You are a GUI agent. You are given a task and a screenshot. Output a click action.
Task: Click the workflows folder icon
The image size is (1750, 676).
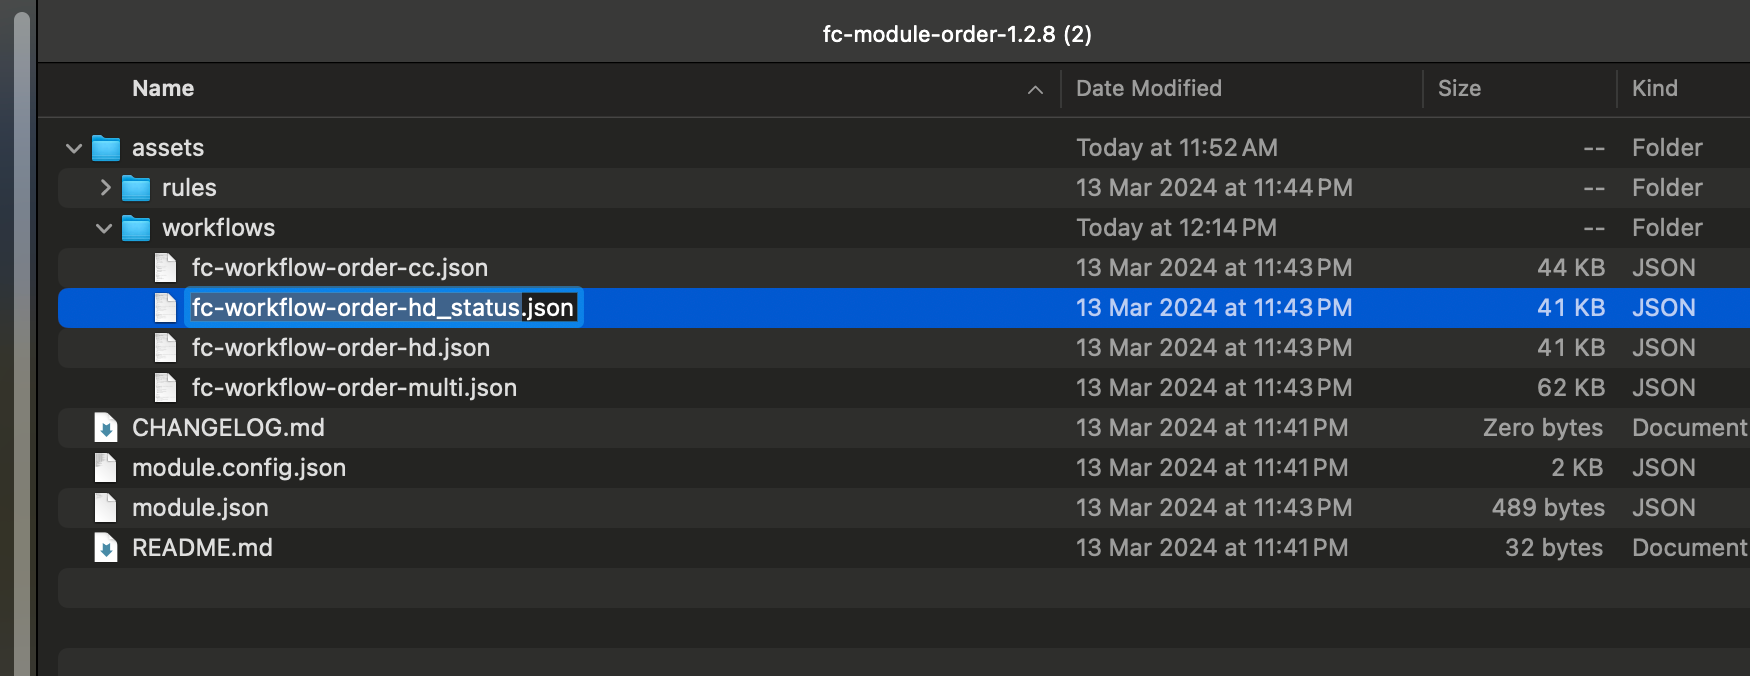(136, 228)
